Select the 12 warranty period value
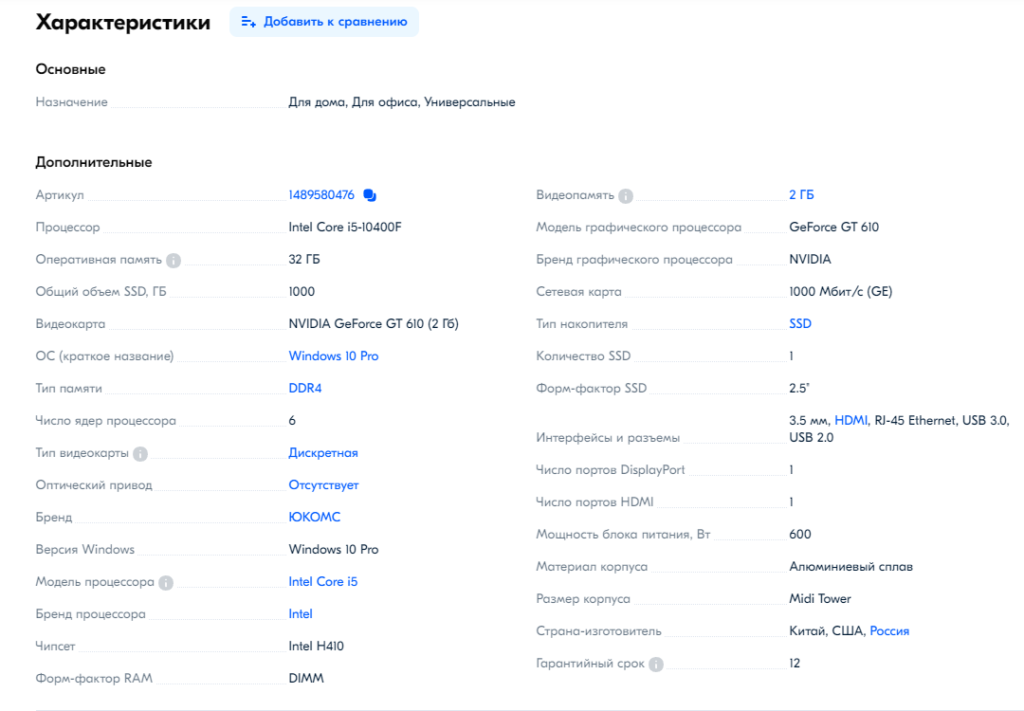This screenshot has height=711, width=1024. click(x=794, y=663)
